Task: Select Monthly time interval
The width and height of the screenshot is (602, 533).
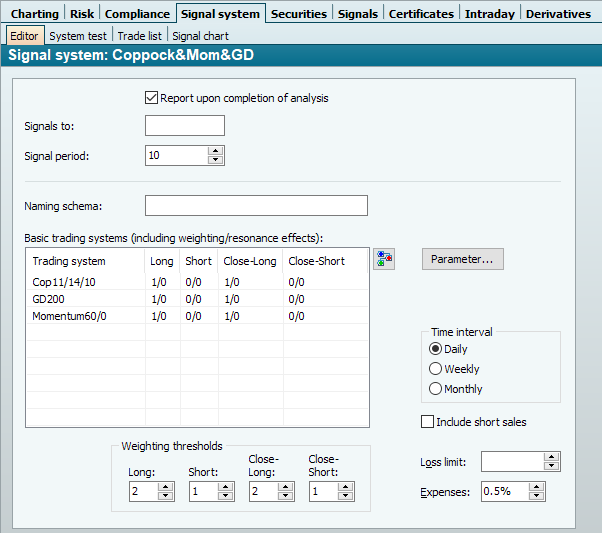Action: click(x=435, y=389)
